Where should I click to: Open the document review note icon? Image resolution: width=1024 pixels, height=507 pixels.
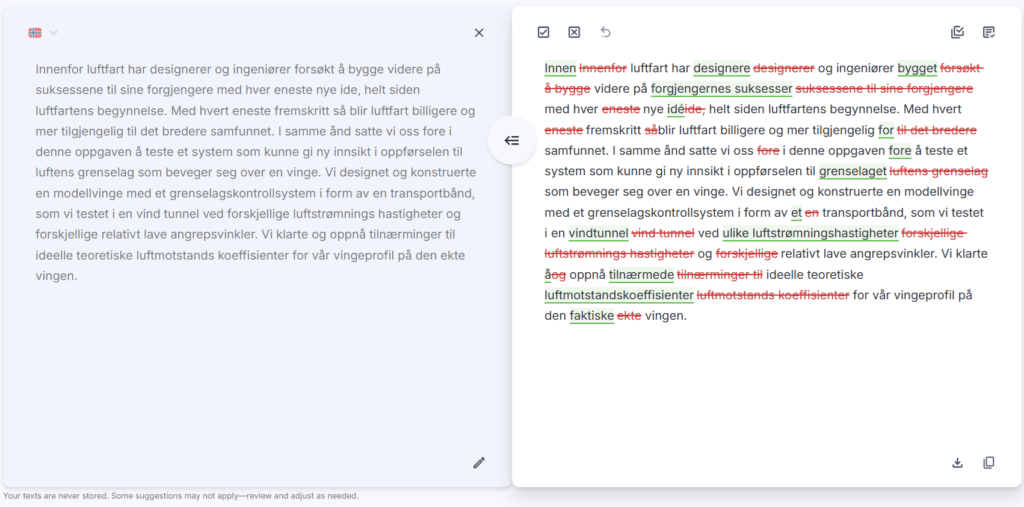tap(989, 32)
